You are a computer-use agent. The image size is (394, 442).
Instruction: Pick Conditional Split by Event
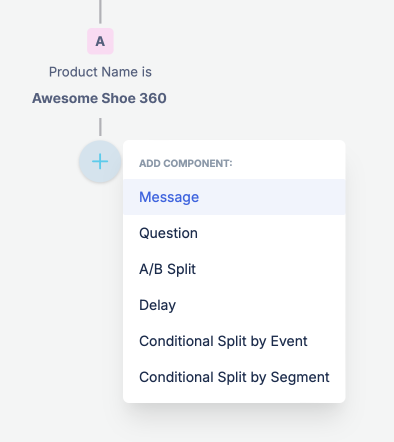[223, 341]
